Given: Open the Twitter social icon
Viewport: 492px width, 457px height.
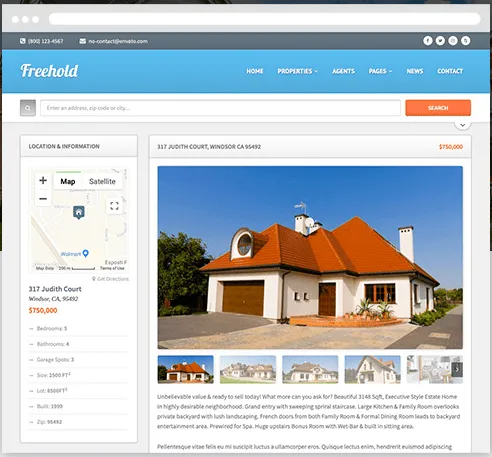Looking at the screenshot, I should click(x=440, y=41).
